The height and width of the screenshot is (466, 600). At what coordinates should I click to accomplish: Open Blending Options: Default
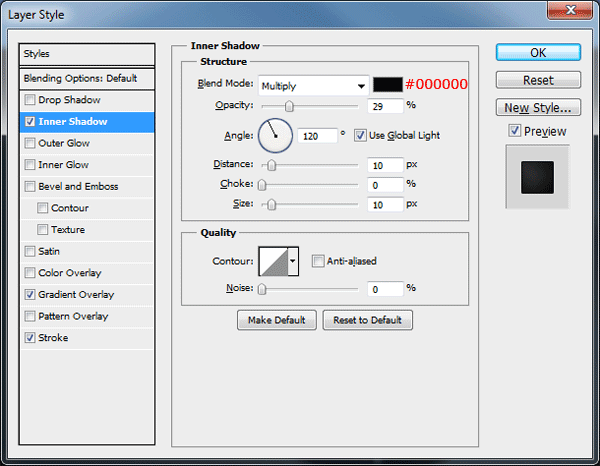[87, 78]
